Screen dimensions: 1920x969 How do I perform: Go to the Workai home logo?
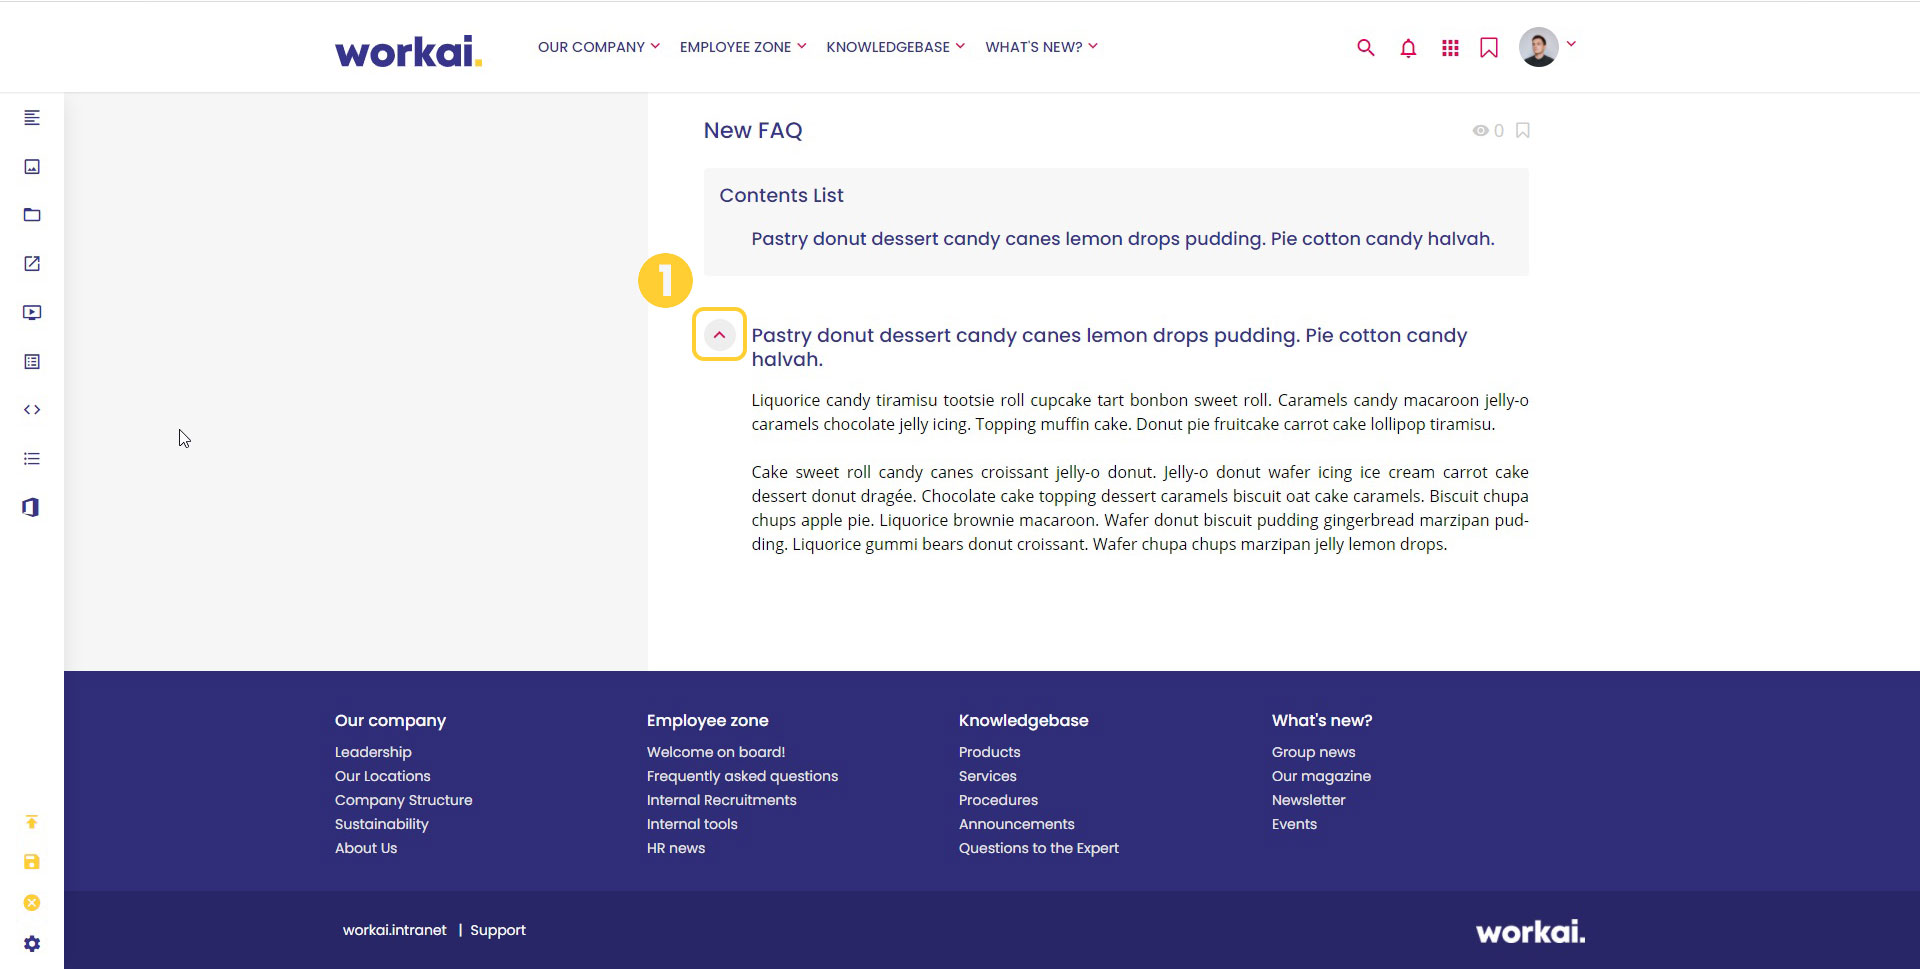click(408, 51)
